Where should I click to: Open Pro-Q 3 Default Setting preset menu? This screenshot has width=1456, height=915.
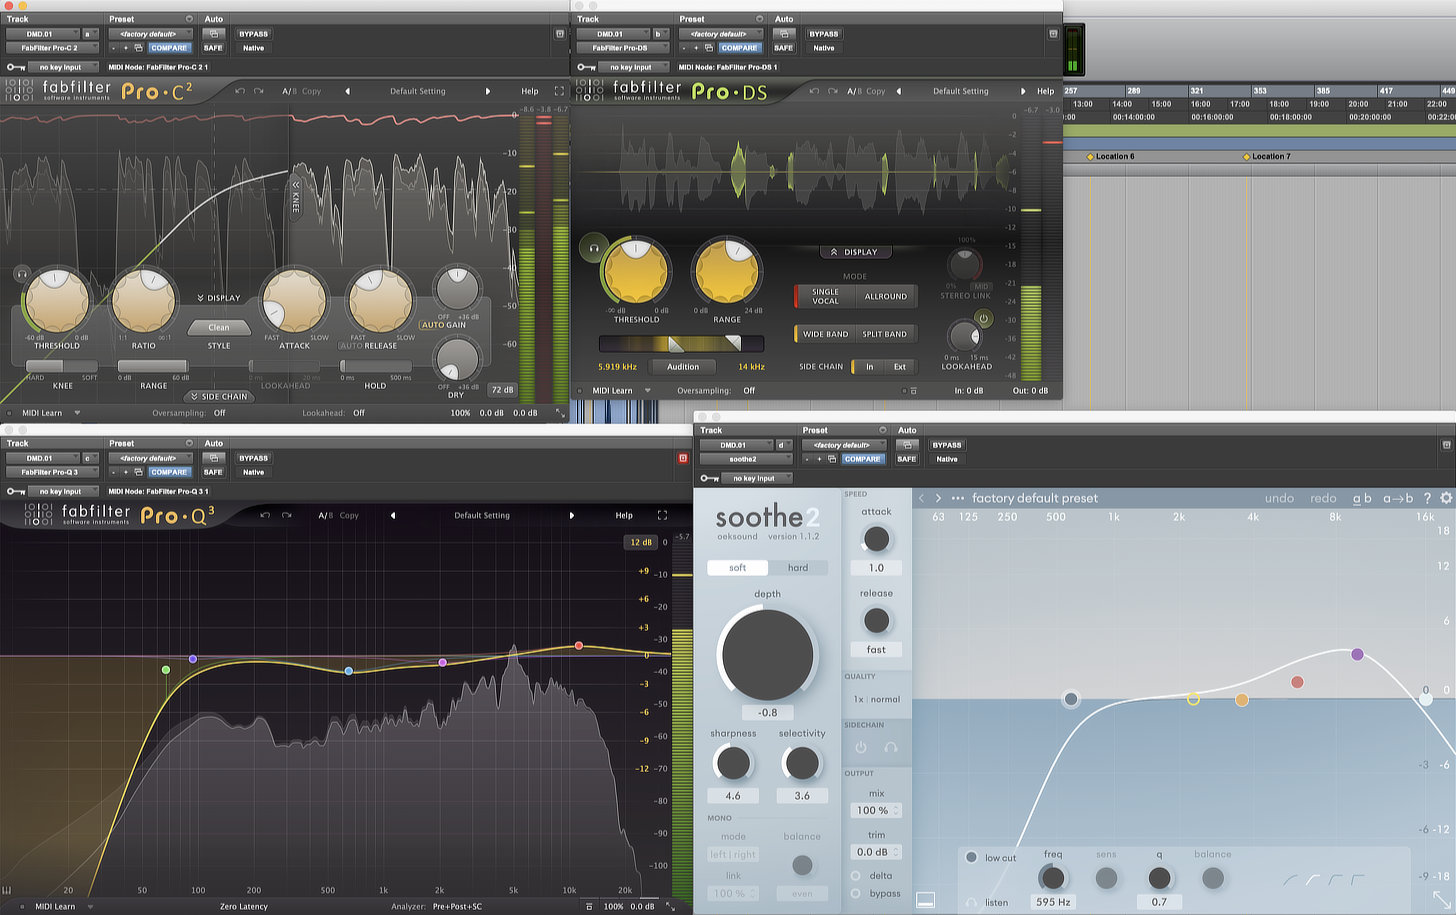pyautogui.click(x=482, y=515)
